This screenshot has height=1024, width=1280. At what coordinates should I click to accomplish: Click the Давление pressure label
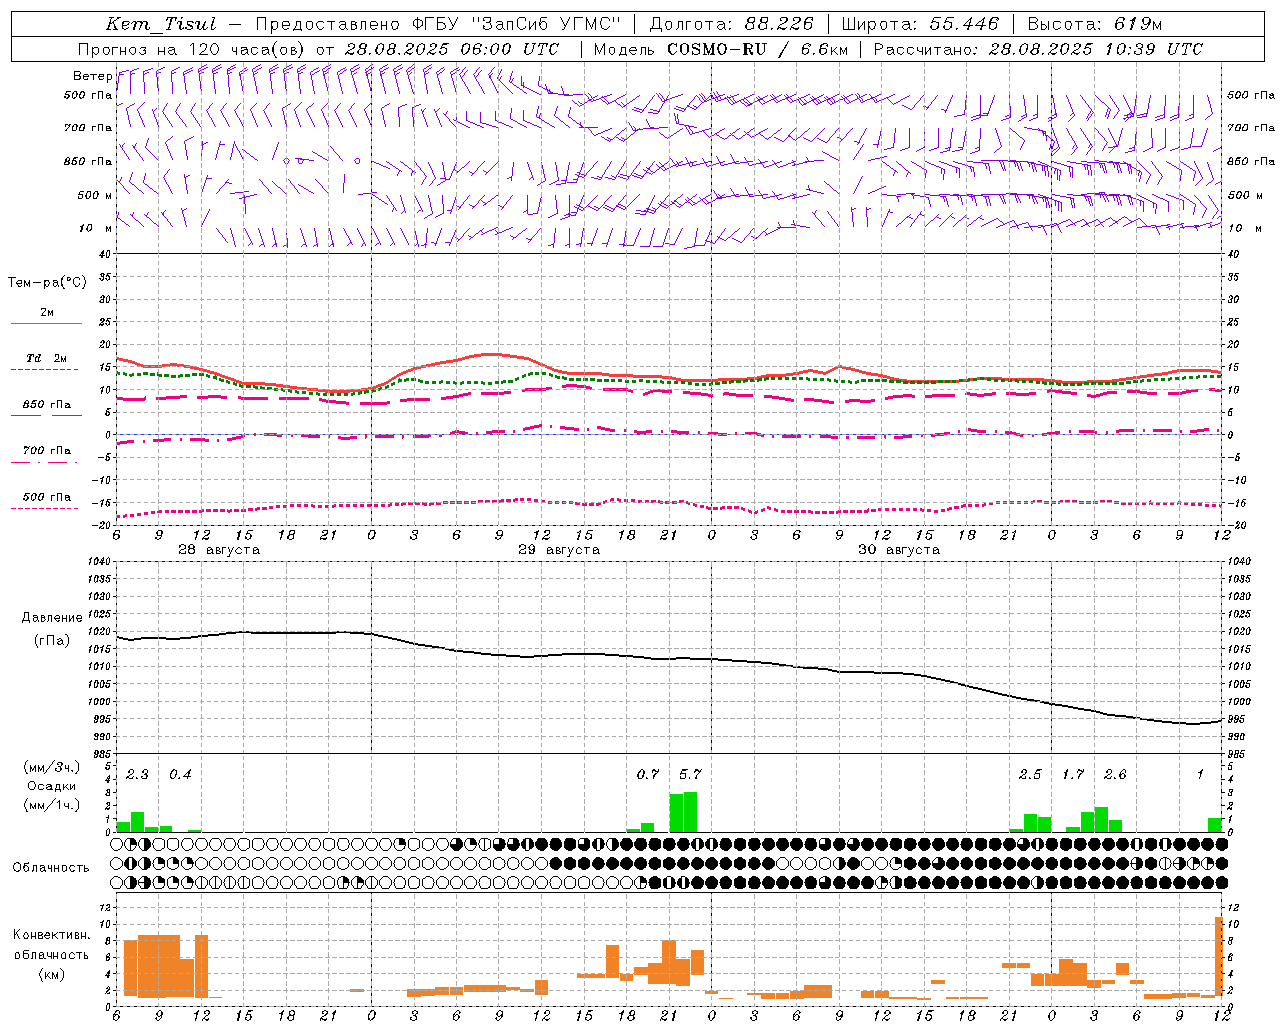click(x=52, y=618)
